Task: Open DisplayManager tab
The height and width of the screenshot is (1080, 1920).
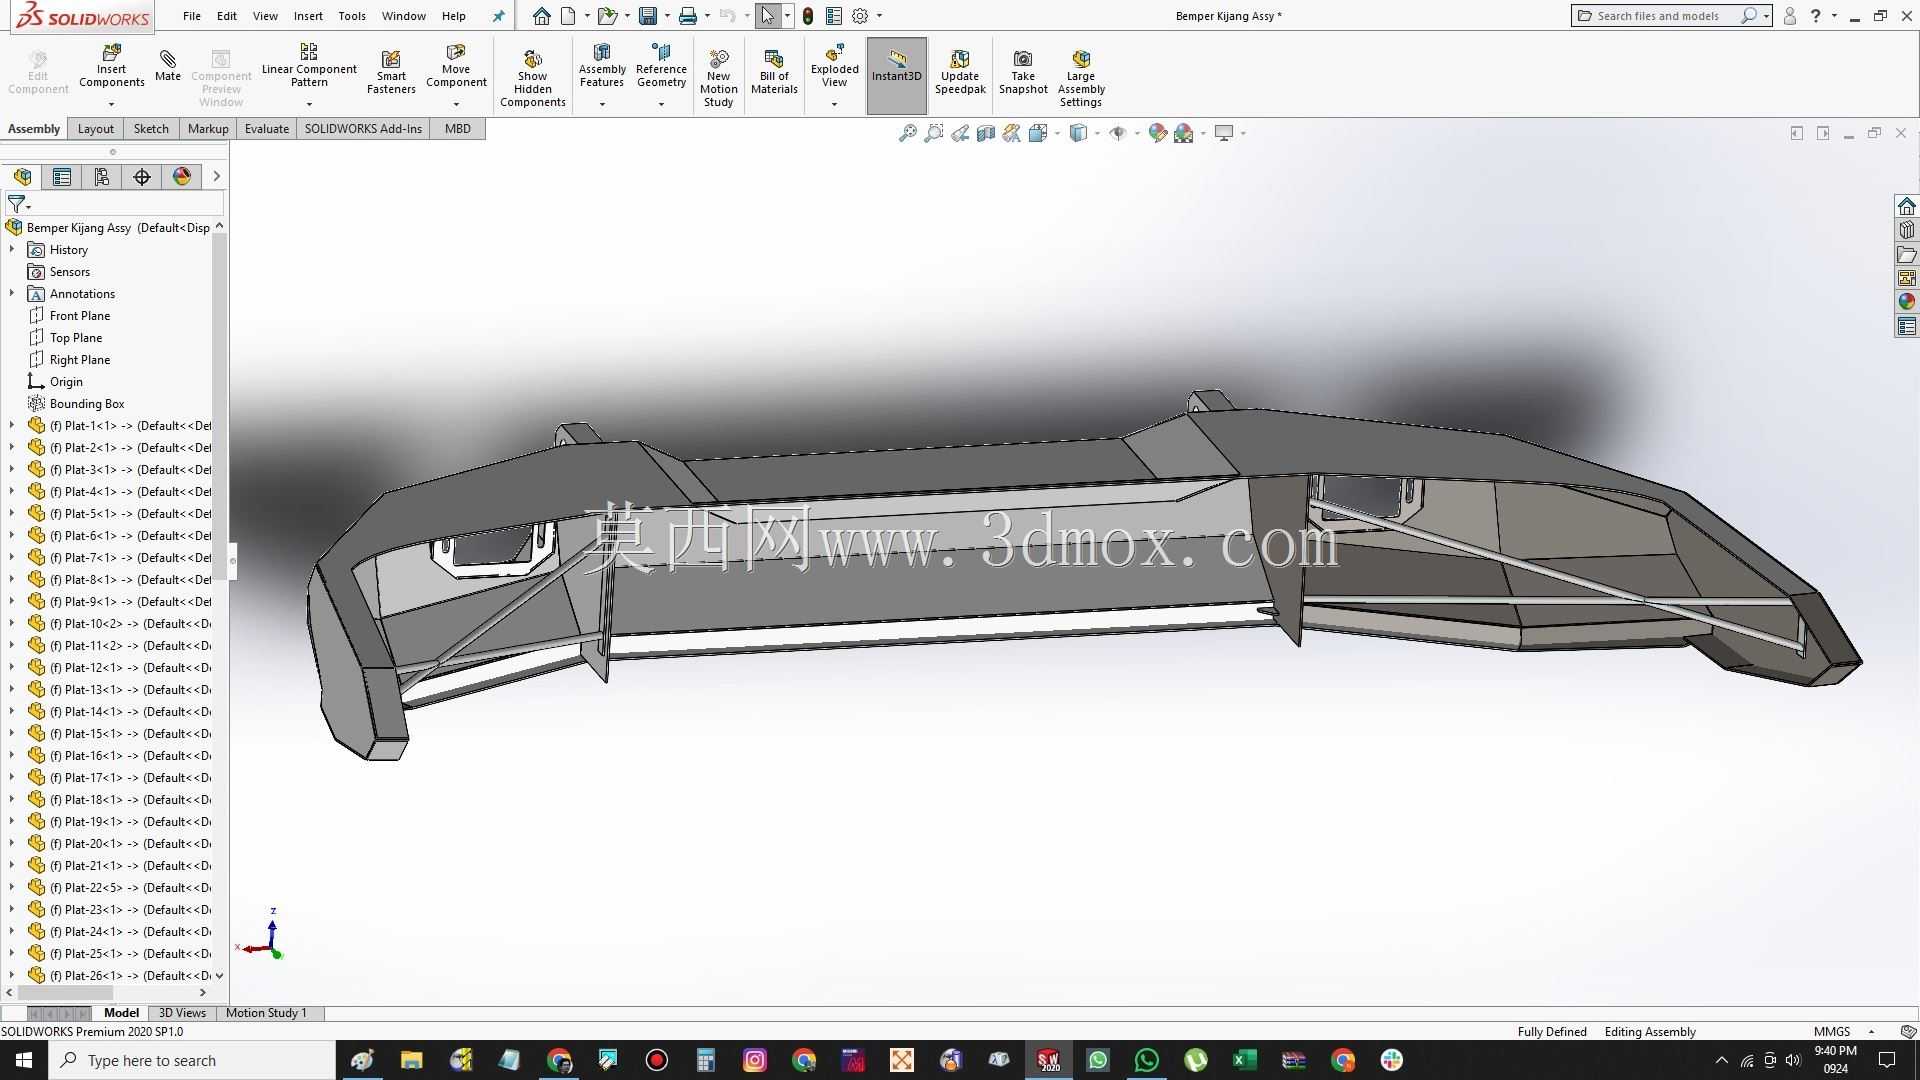Action: coord(182,177)
